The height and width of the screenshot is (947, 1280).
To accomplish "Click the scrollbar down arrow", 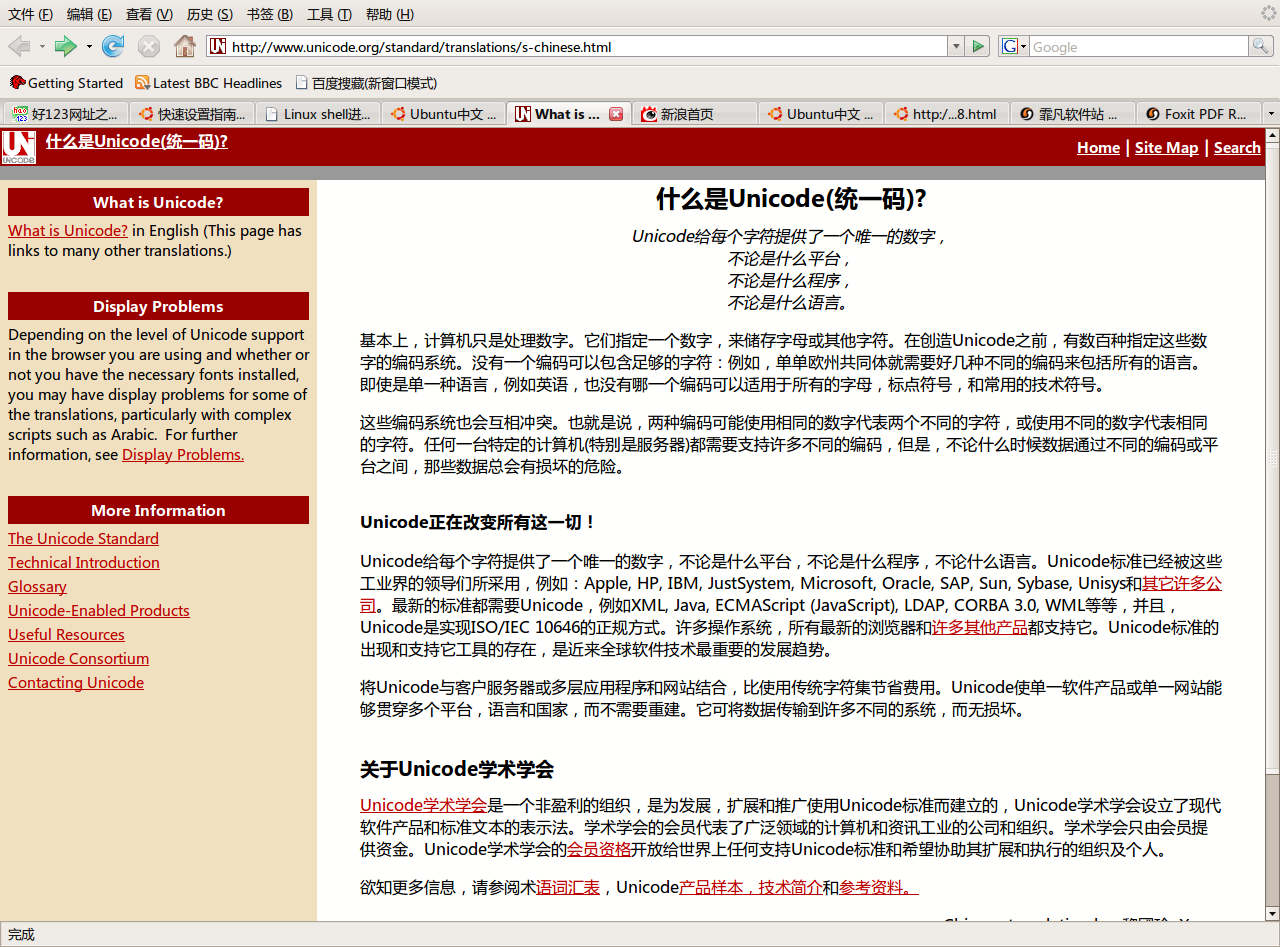I will [x=1272, y=914].
